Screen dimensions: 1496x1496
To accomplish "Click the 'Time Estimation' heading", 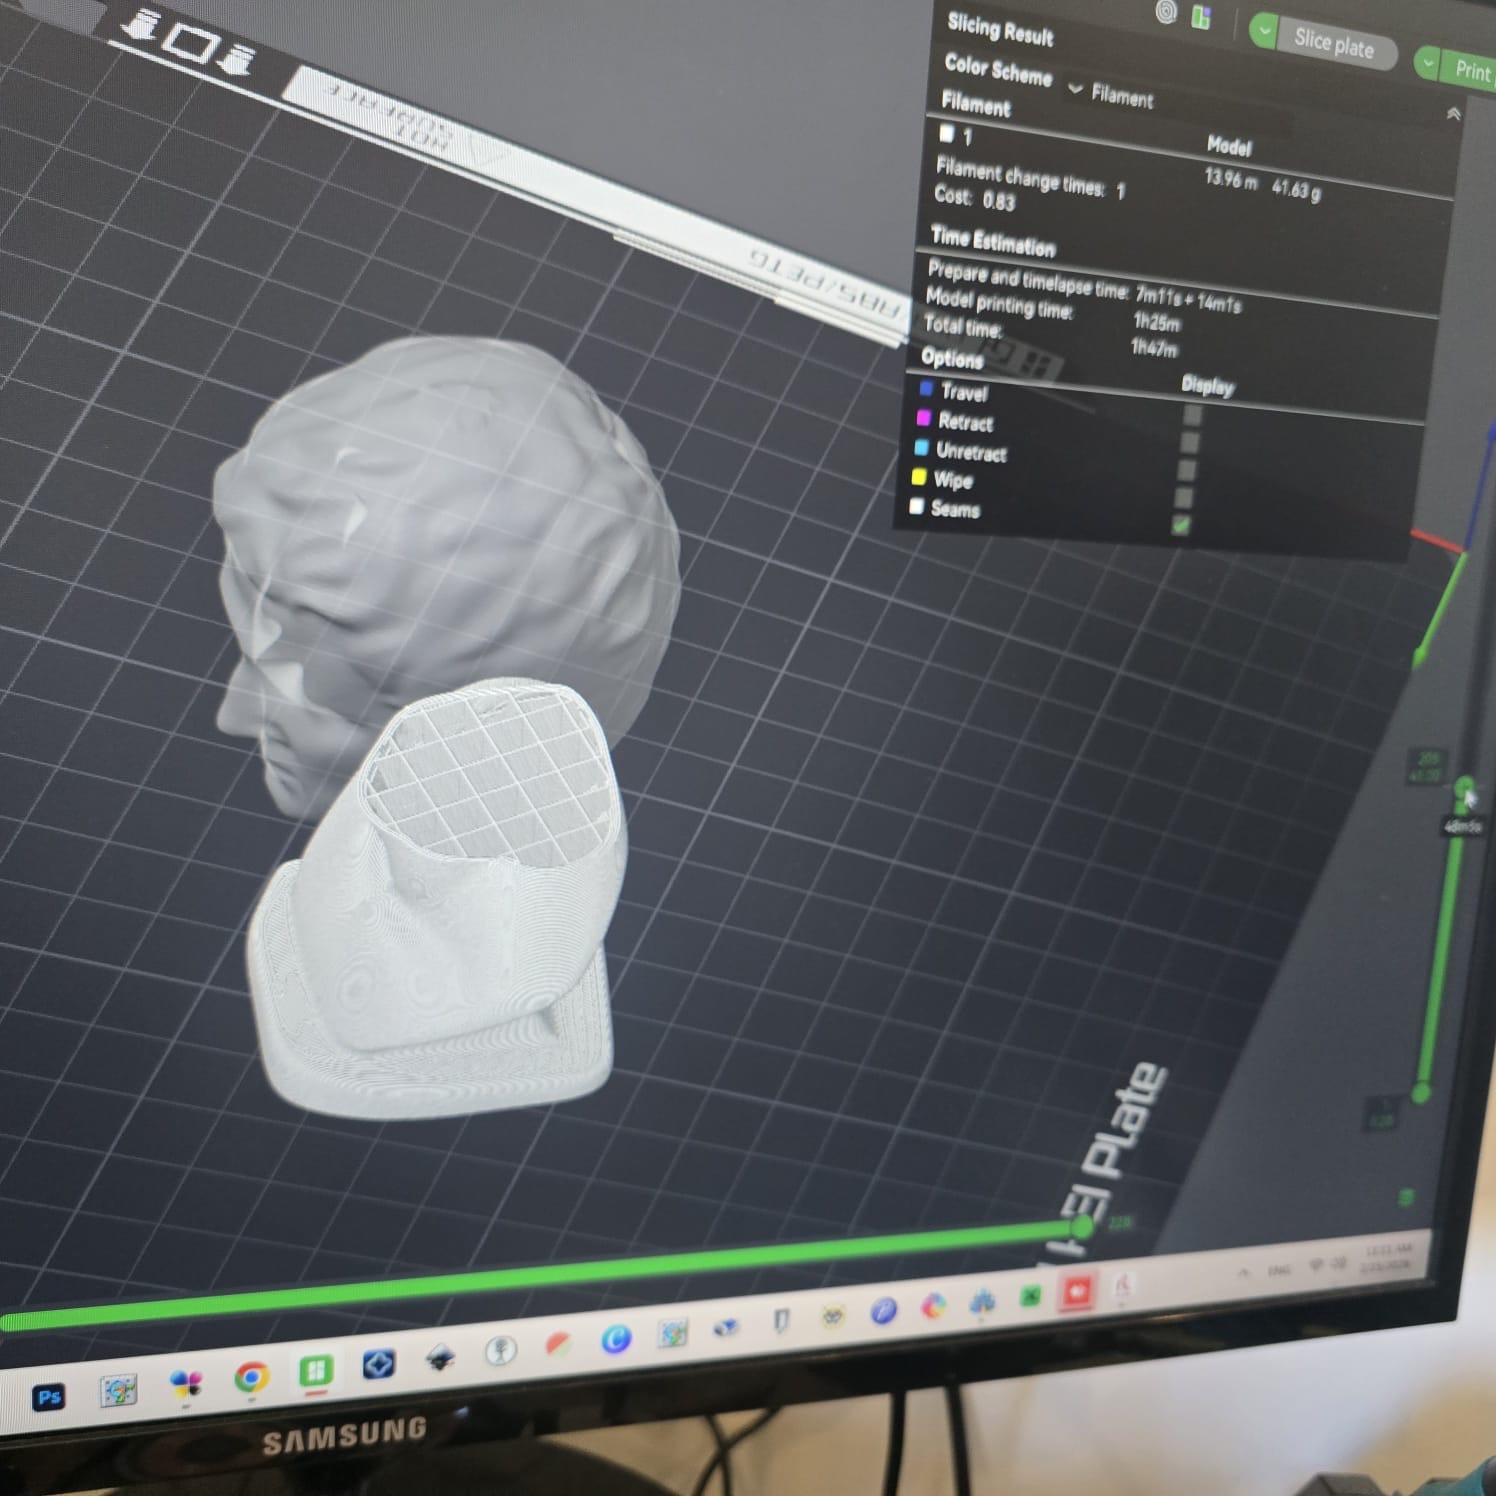I will pos(993,241).
